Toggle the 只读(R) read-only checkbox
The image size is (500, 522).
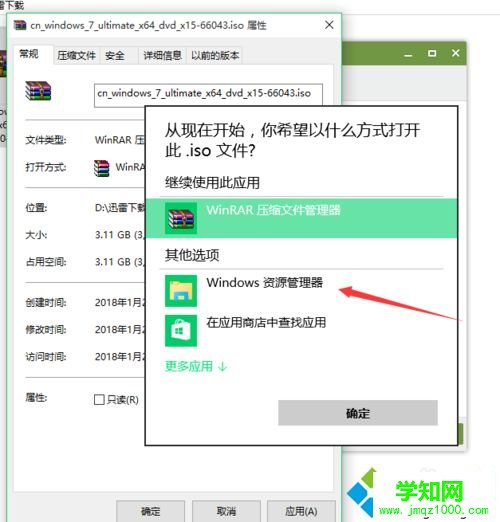(99, 399)
